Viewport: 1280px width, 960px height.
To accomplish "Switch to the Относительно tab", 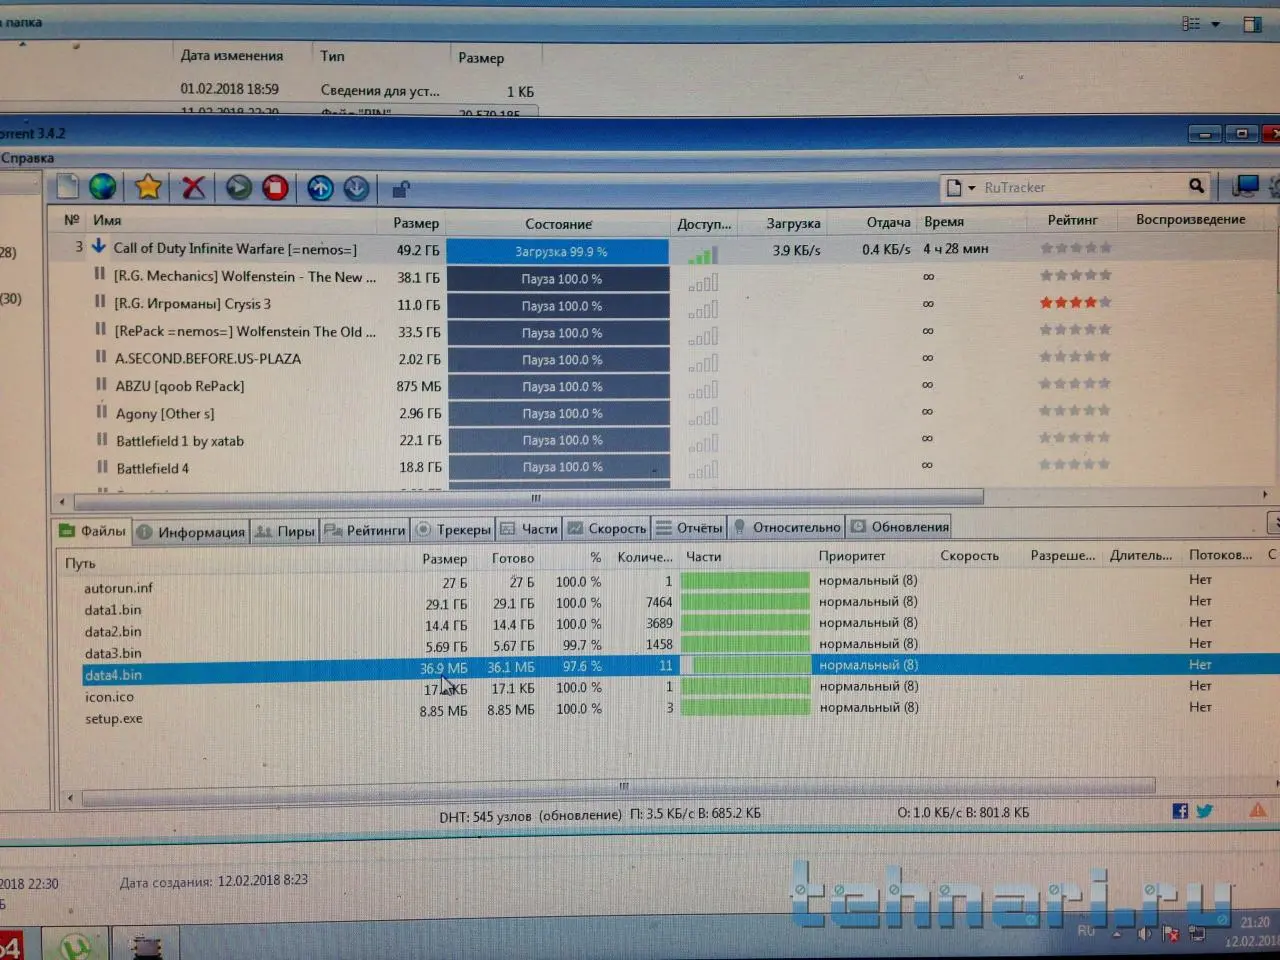I will pyautogui.click(x=787, y=526).
